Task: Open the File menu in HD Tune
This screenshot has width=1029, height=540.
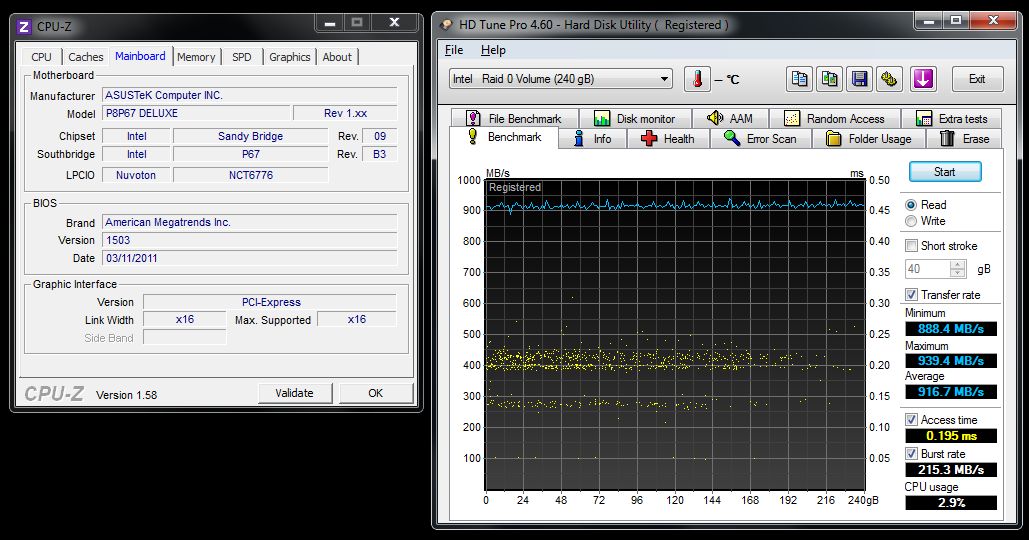Action: (x=454, y=50)
